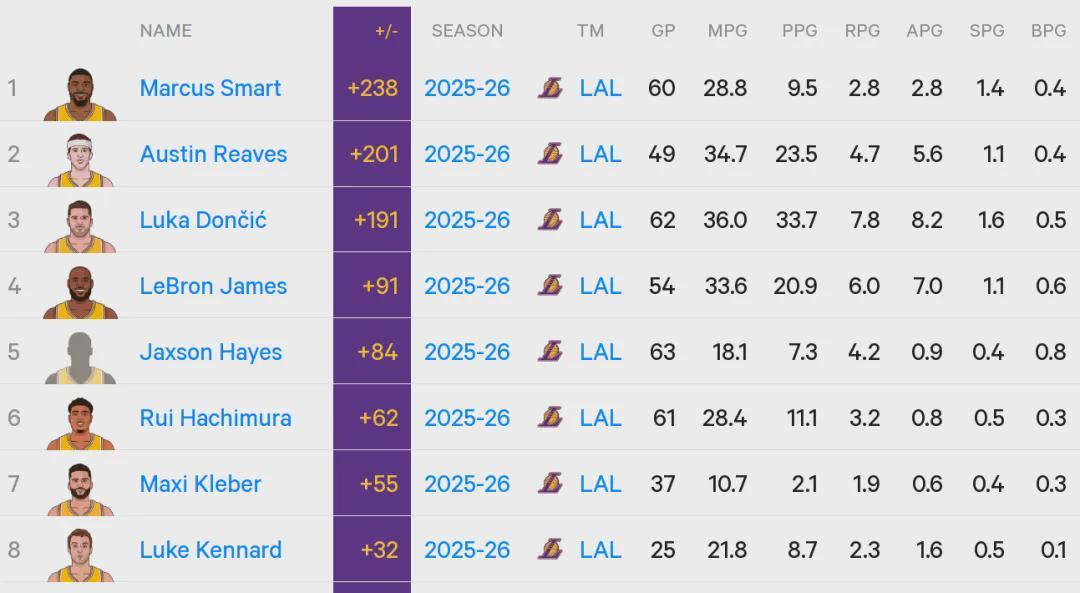Screen dimensions: 1080x593
Task: Click the Lakers logo in LeBron James' row
Action: (x=550, y=286)
